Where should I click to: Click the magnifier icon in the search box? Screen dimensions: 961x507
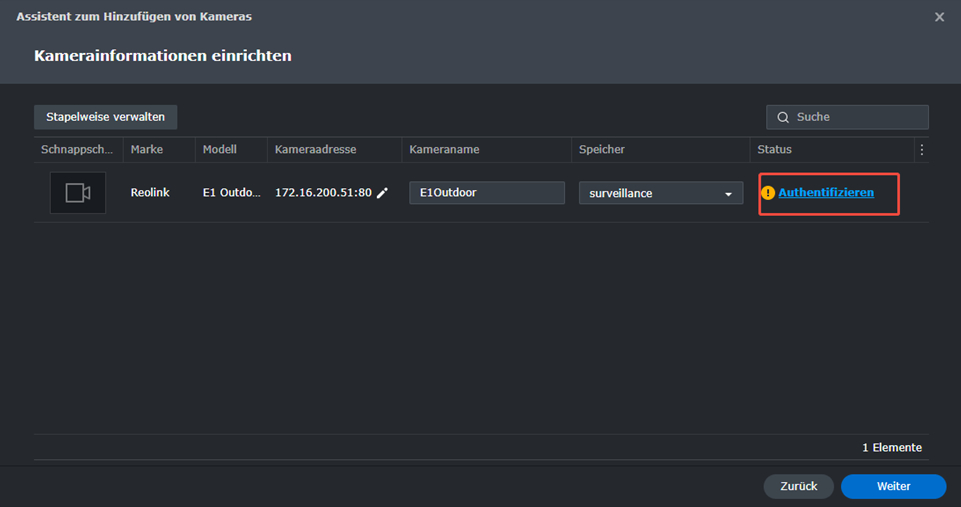coord(783,117)
